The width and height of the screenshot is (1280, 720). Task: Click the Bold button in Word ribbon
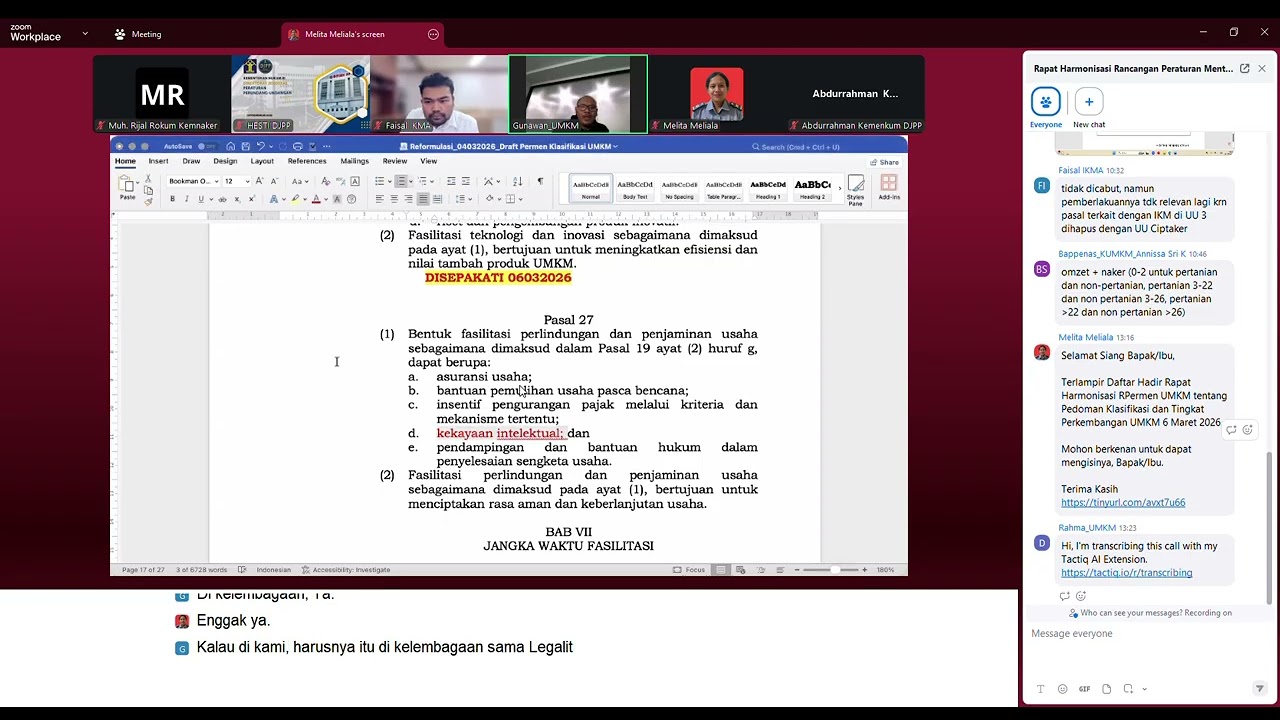[173, 199]
